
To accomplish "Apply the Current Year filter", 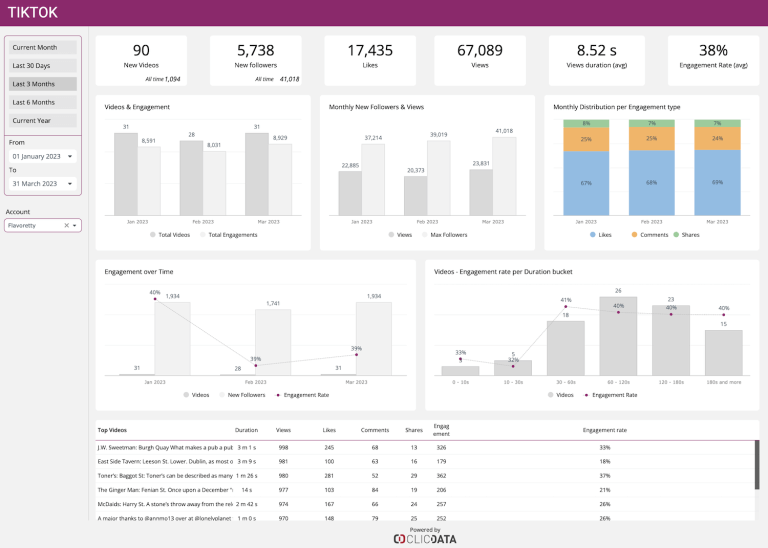I will [43, 120].
